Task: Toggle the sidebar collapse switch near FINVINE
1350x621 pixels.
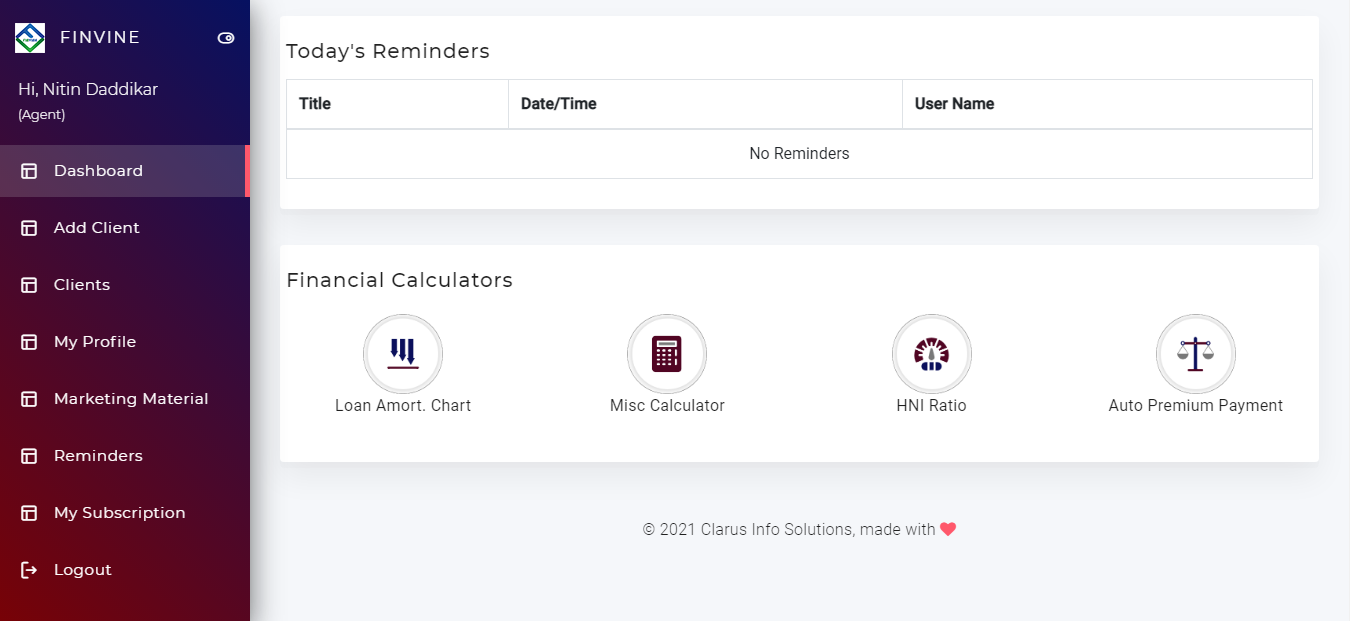Action: 226,38
